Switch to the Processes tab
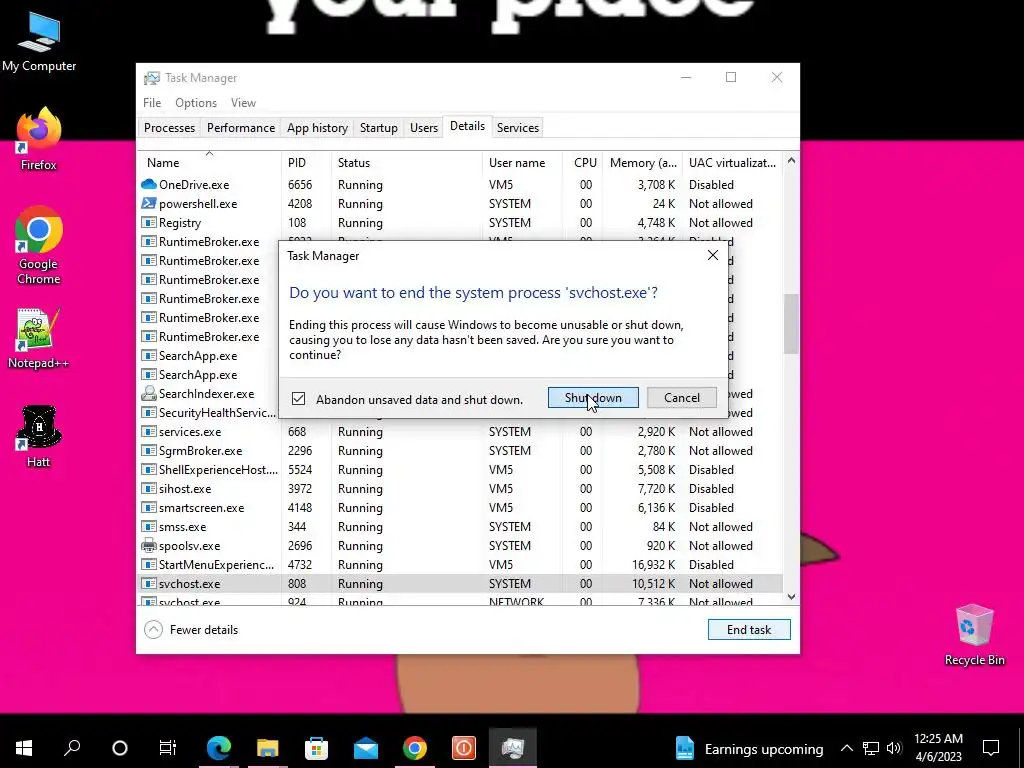 click(169, 128)
